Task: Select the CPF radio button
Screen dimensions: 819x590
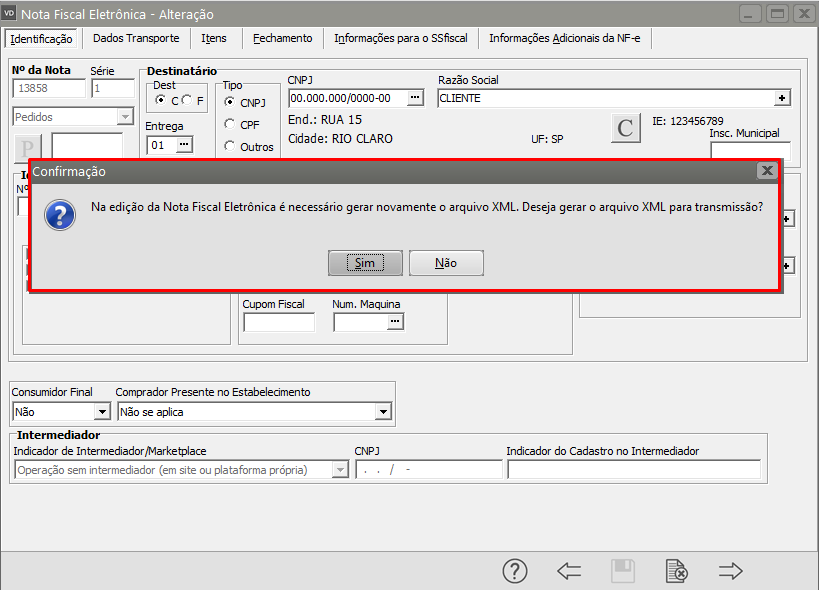Action: (x=231, y=124)
